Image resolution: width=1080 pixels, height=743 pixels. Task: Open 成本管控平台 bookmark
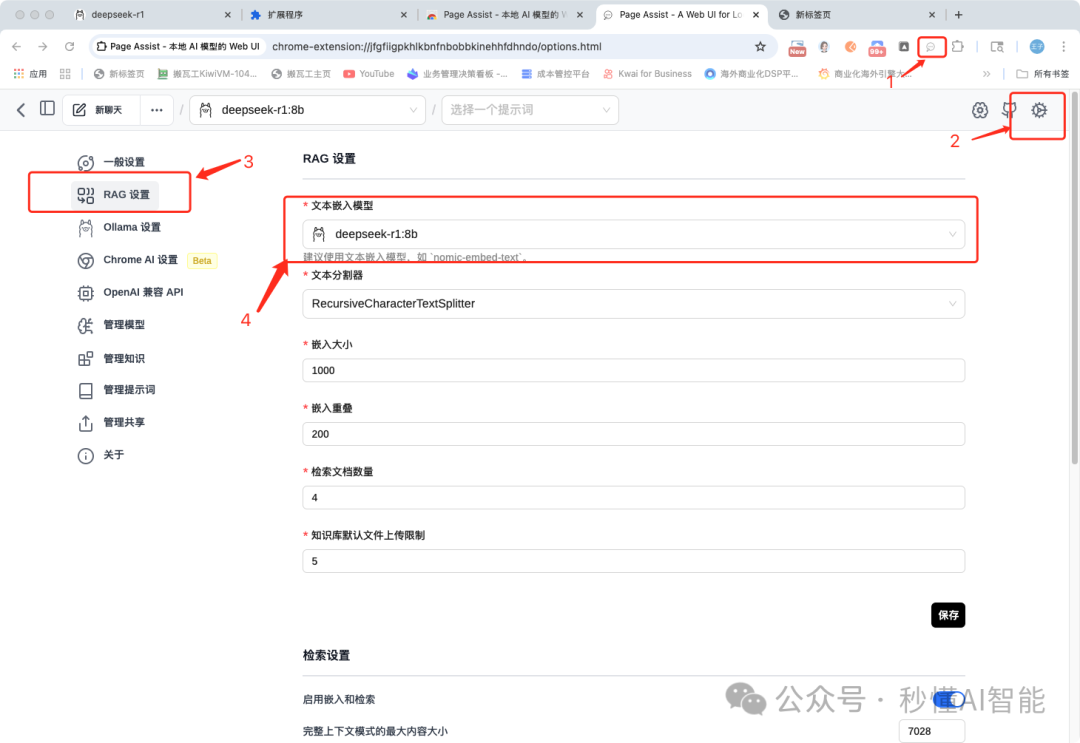555,74
